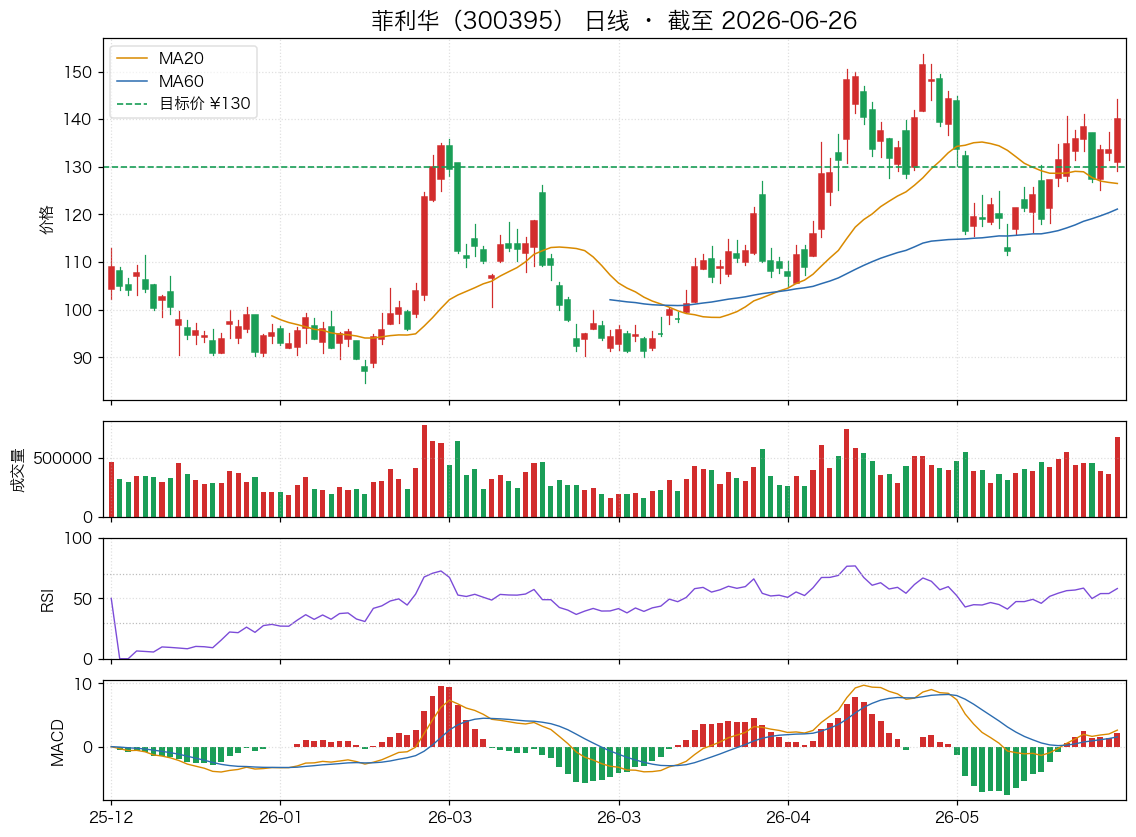1136x837 pixels.
Task: Click the highest volume bar in late February
Action: (425, 471)
